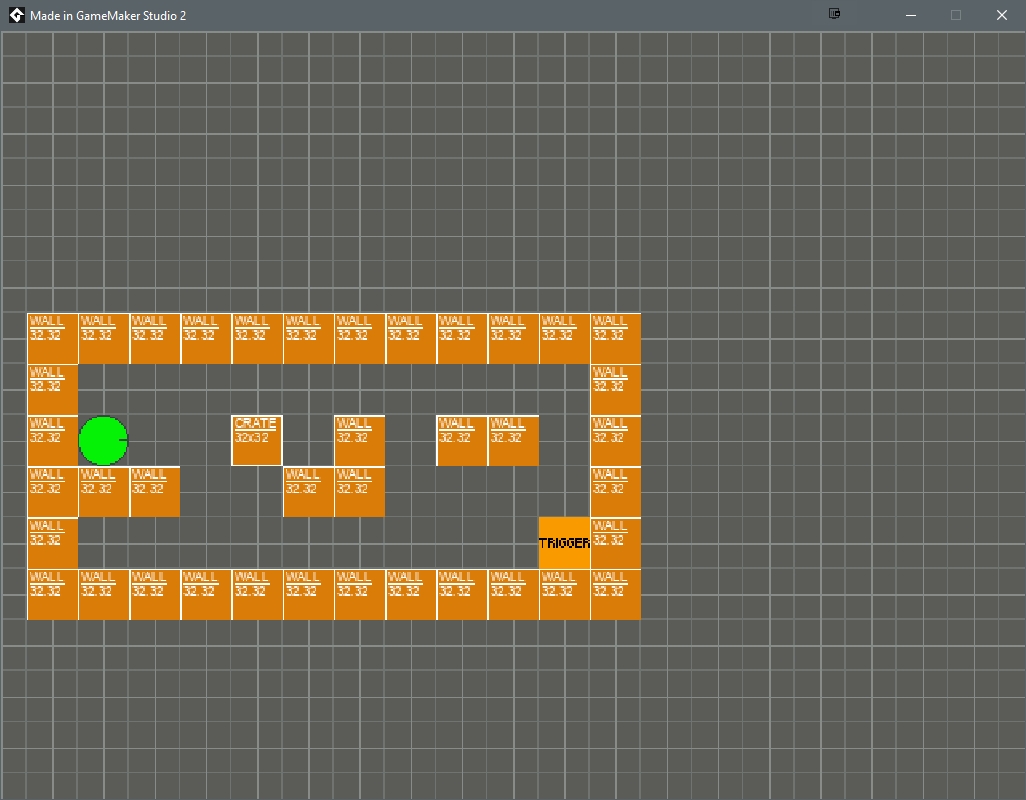
Task: Click the bottom-left corner WALL block
Action: coord(52,594)
